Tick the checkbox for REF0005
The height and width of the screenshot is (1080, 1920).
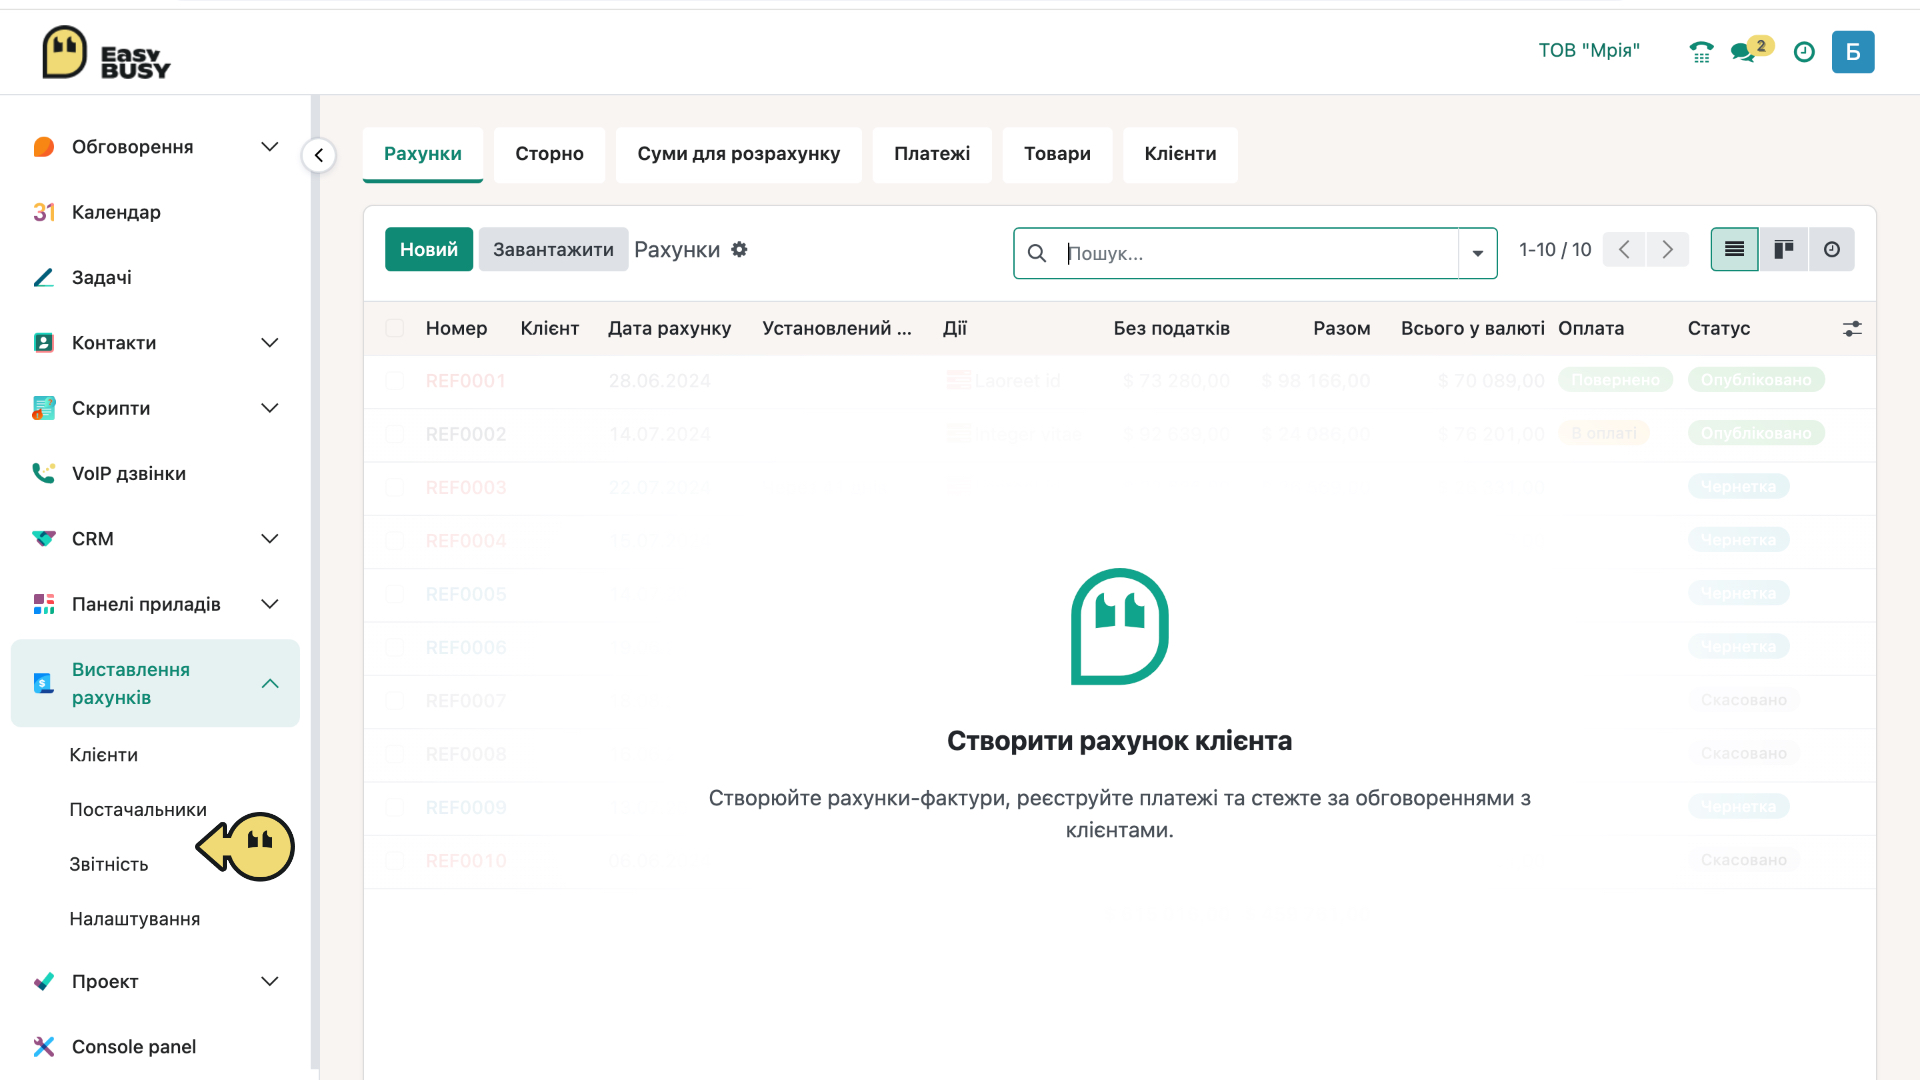click(x=395, y=594)
